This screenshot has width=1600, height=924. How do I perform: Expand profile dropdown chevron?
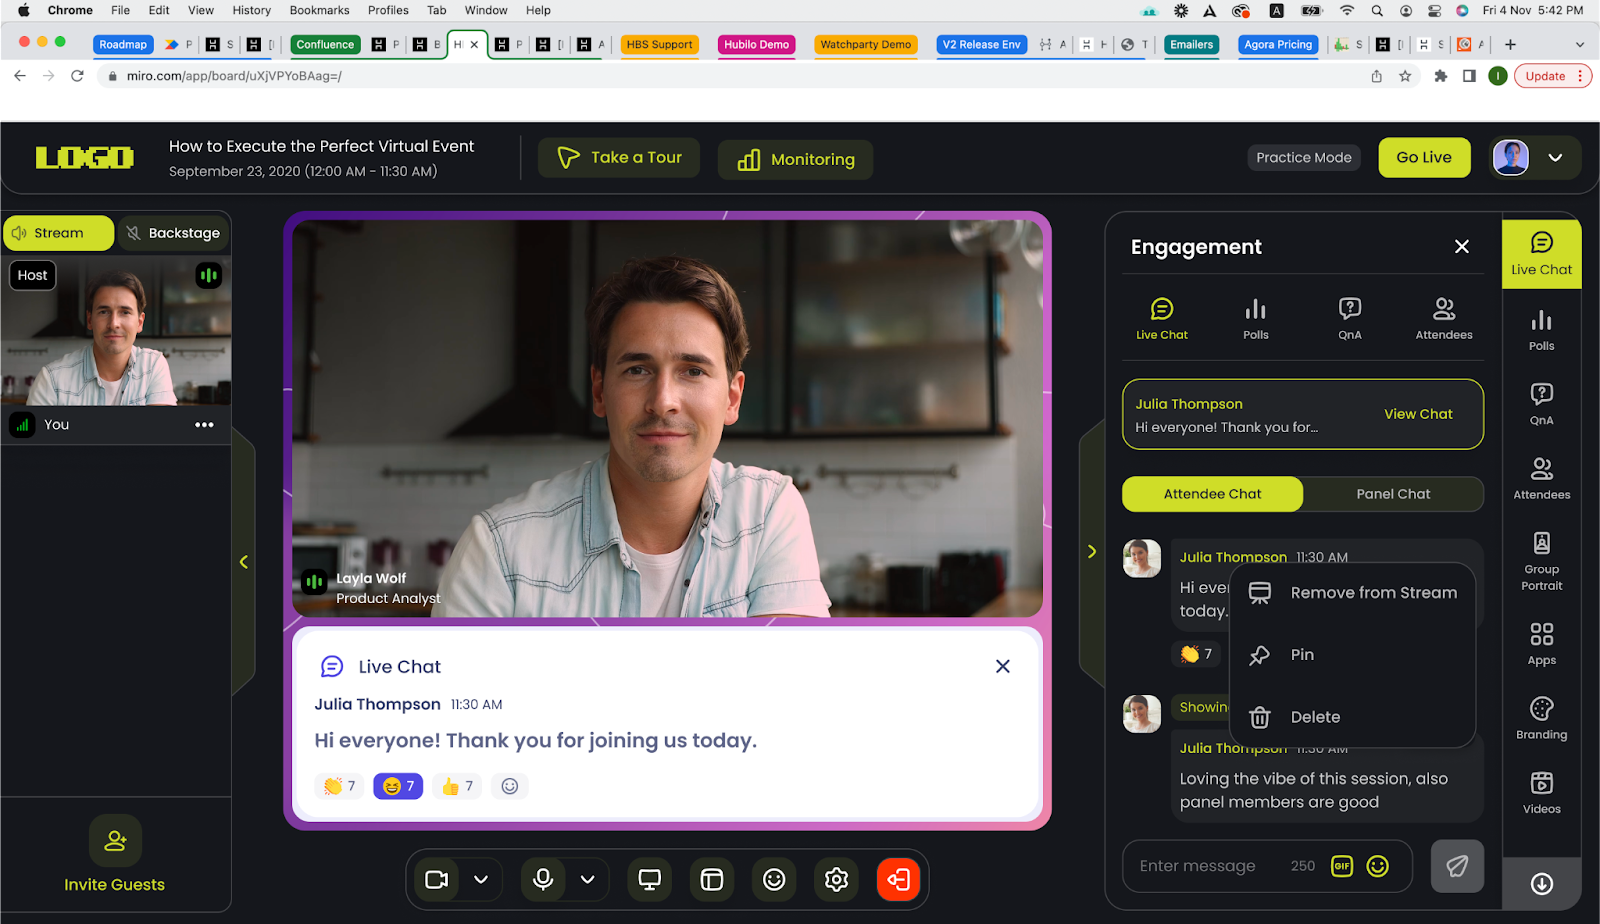[1555, 157]
